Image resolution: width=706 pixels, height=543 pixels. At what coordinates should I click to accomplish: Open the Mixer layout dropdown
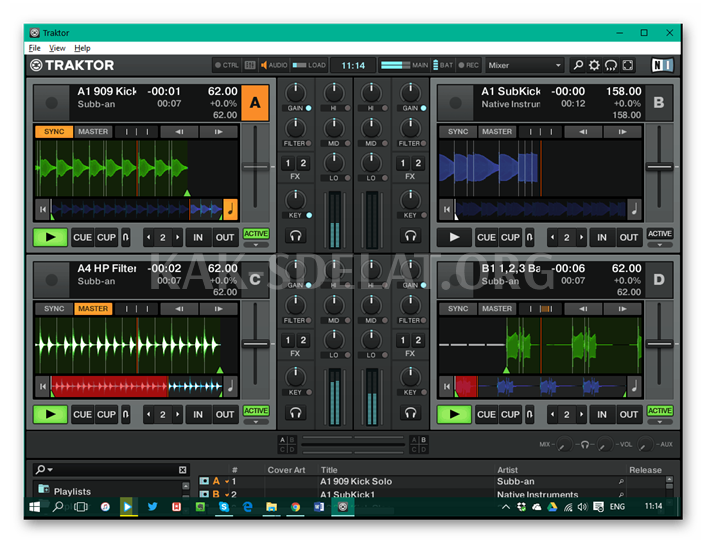524,65
